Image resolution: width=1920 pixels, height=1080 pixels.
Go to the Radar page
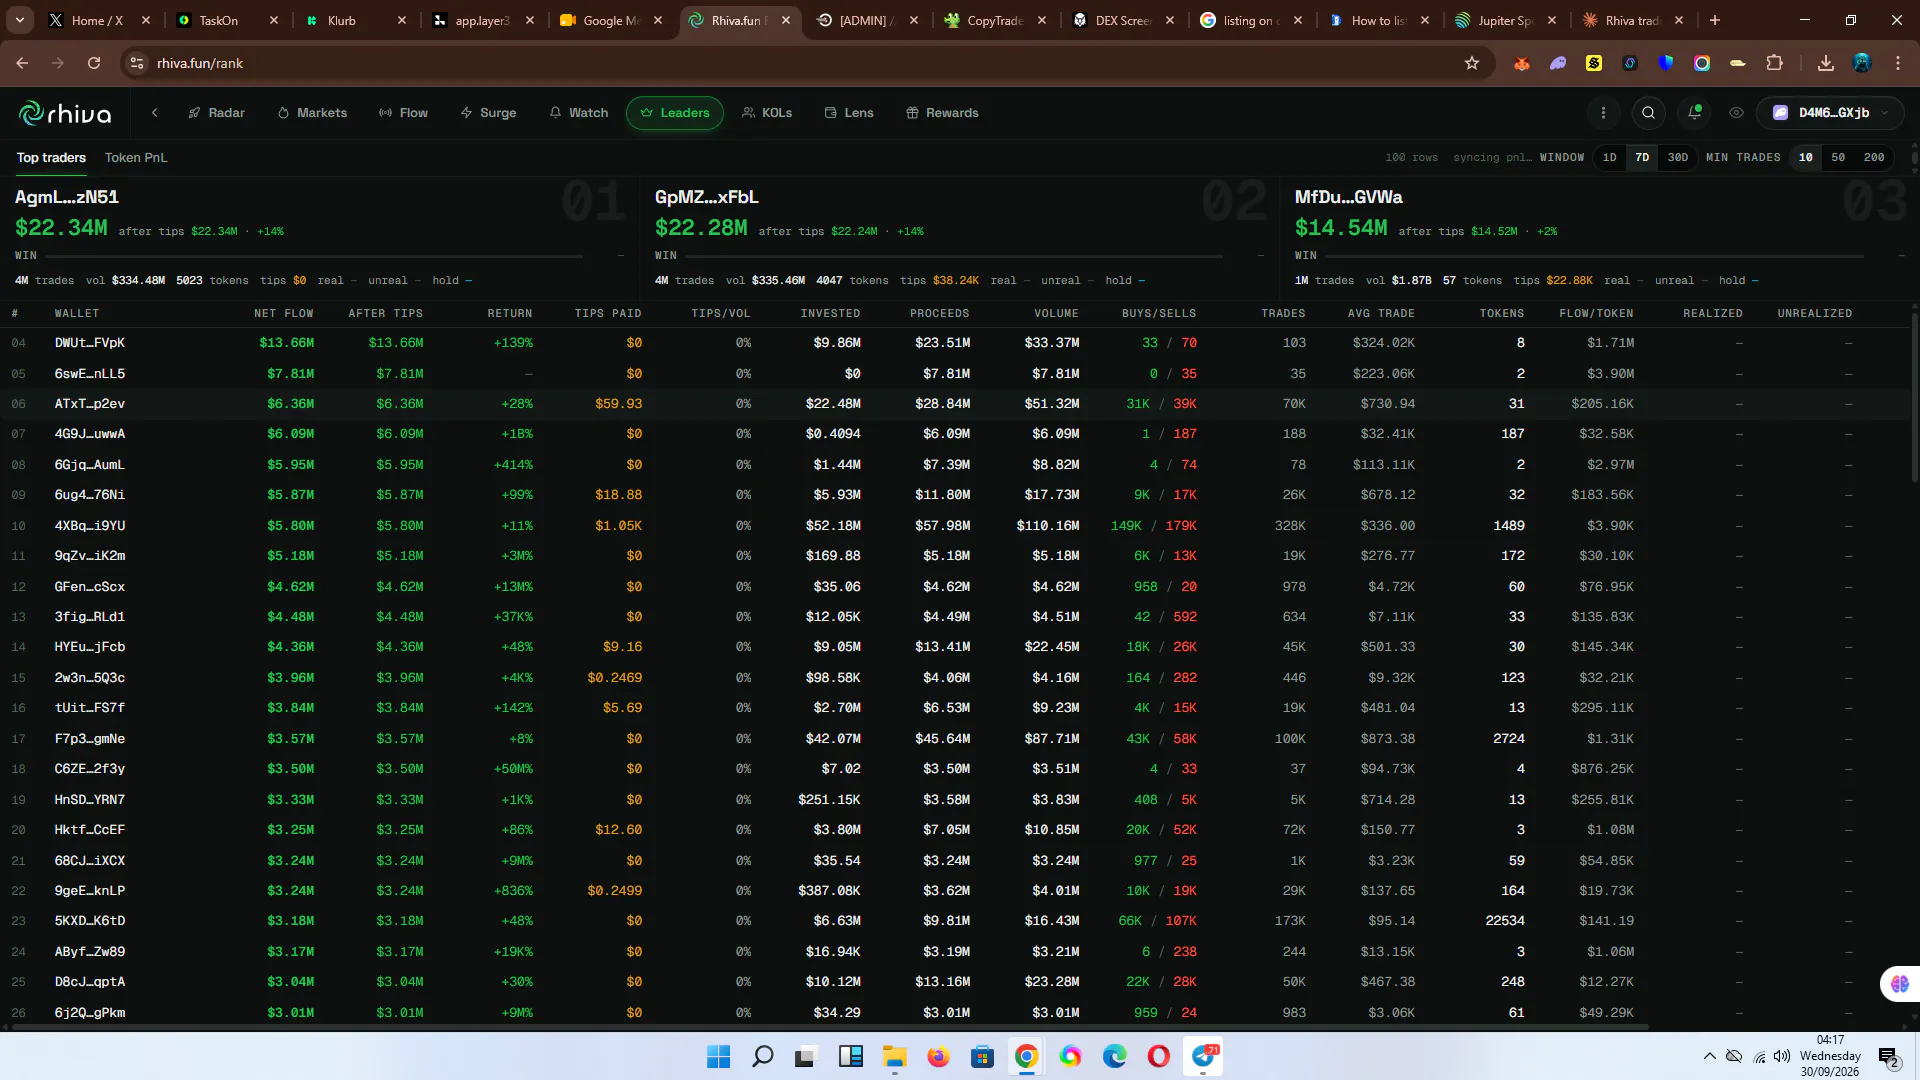(216, 113)
